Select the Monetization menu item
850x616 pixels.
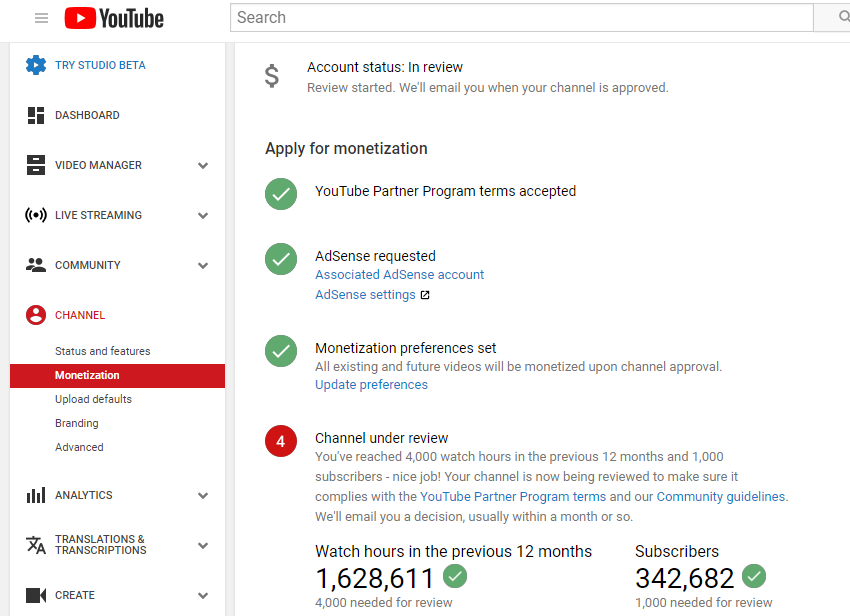click(x=117, y=375)
